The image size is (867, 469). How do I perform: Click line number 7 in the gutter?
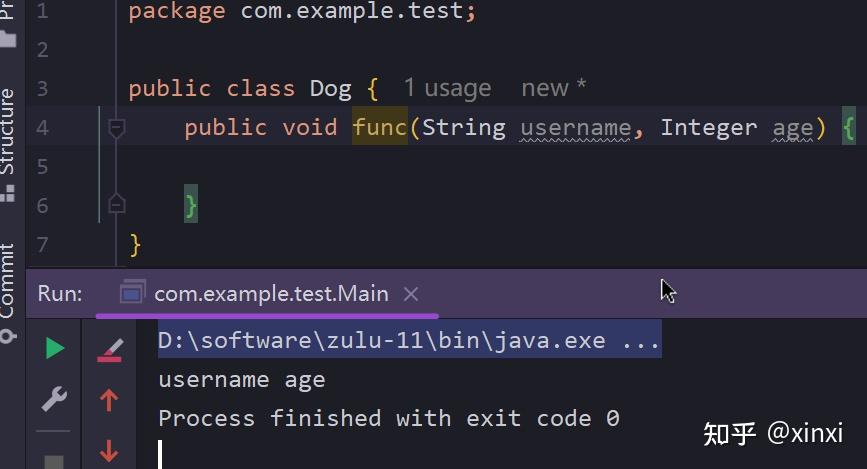pyautogui.click(x=41, y=245)
